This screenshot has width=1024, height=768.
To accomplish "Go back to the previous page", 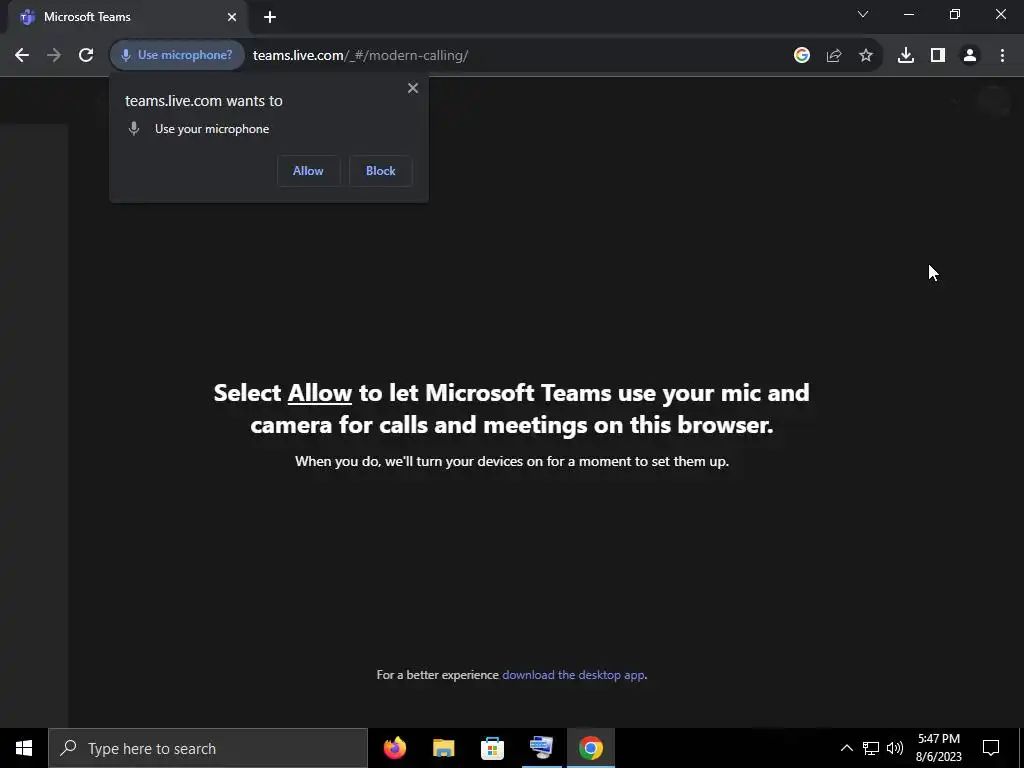I will [22, 56].
